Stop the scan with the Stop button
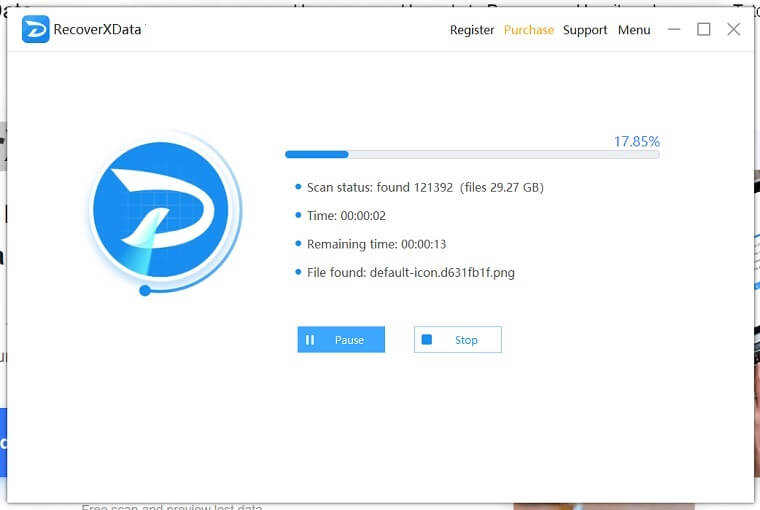Screen dimensions: 760x510 (x=458, y=339)
